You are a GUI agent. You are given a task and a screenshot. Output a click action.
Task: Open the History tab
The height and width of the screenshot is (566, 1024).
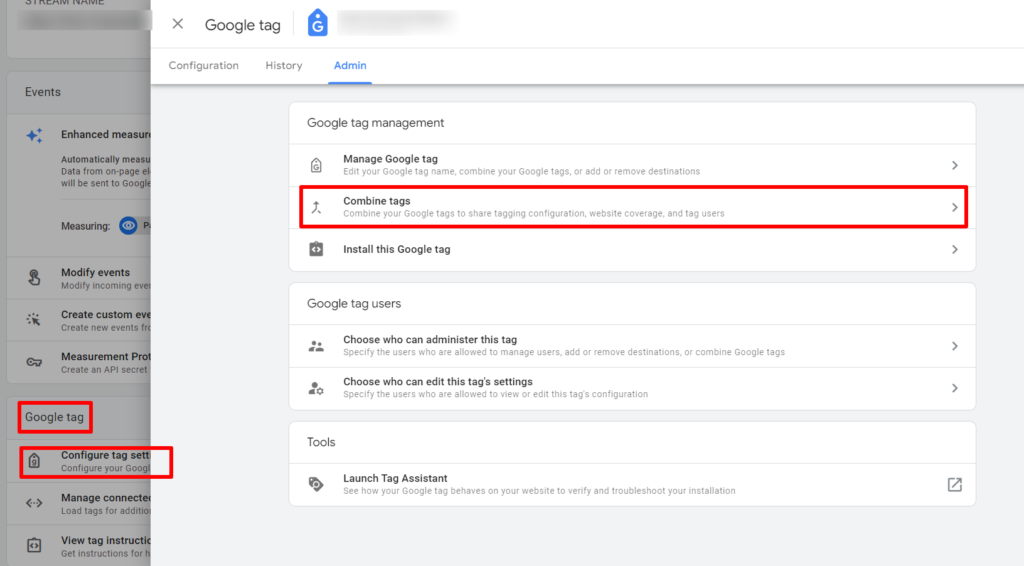[283, 65]
